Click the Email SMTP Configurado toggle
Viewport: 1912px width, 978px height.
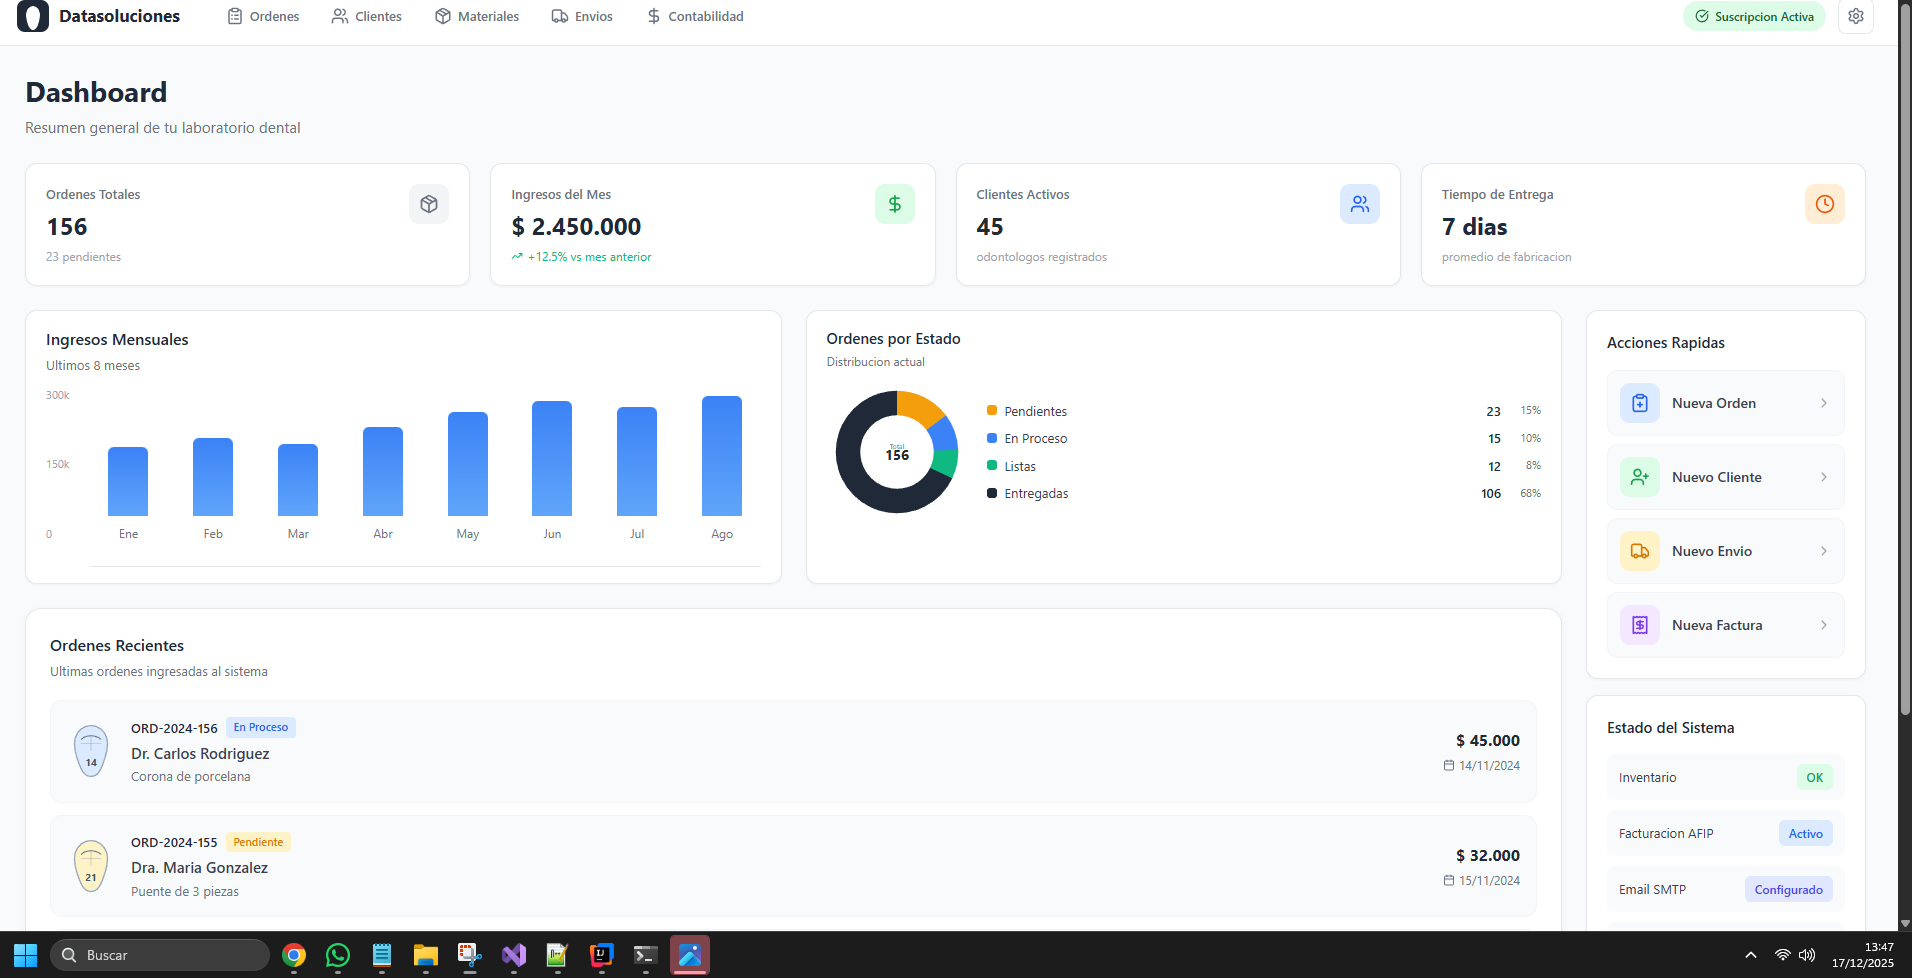coord(1789,889)
